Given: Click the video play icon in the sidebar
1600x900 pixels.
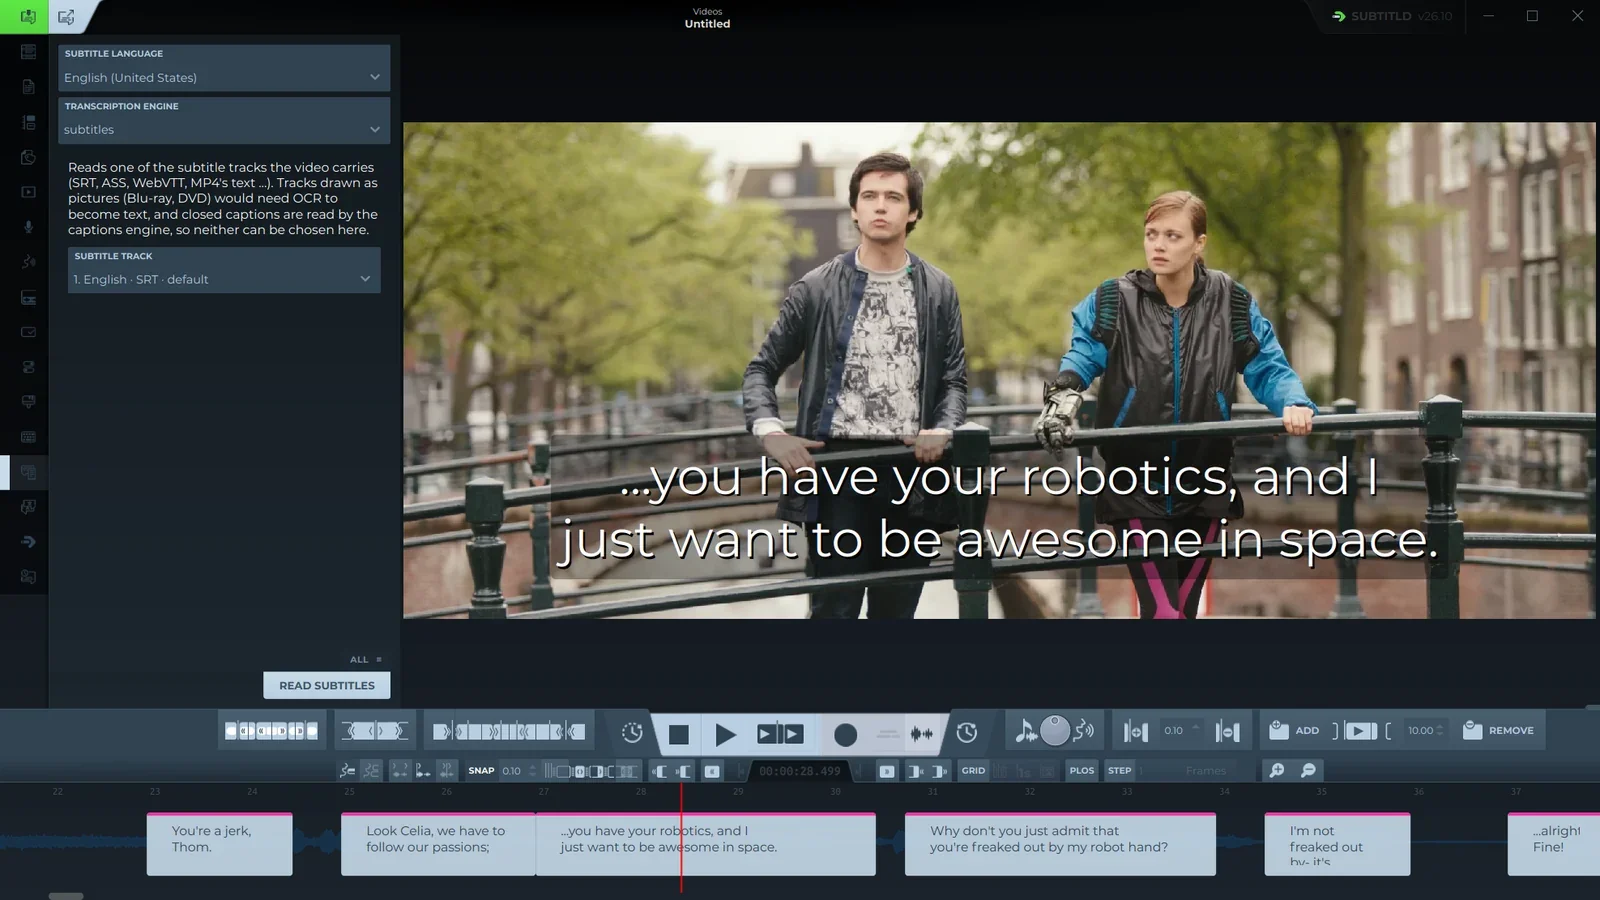Looking at the screenshot, I should click(28, 192).
